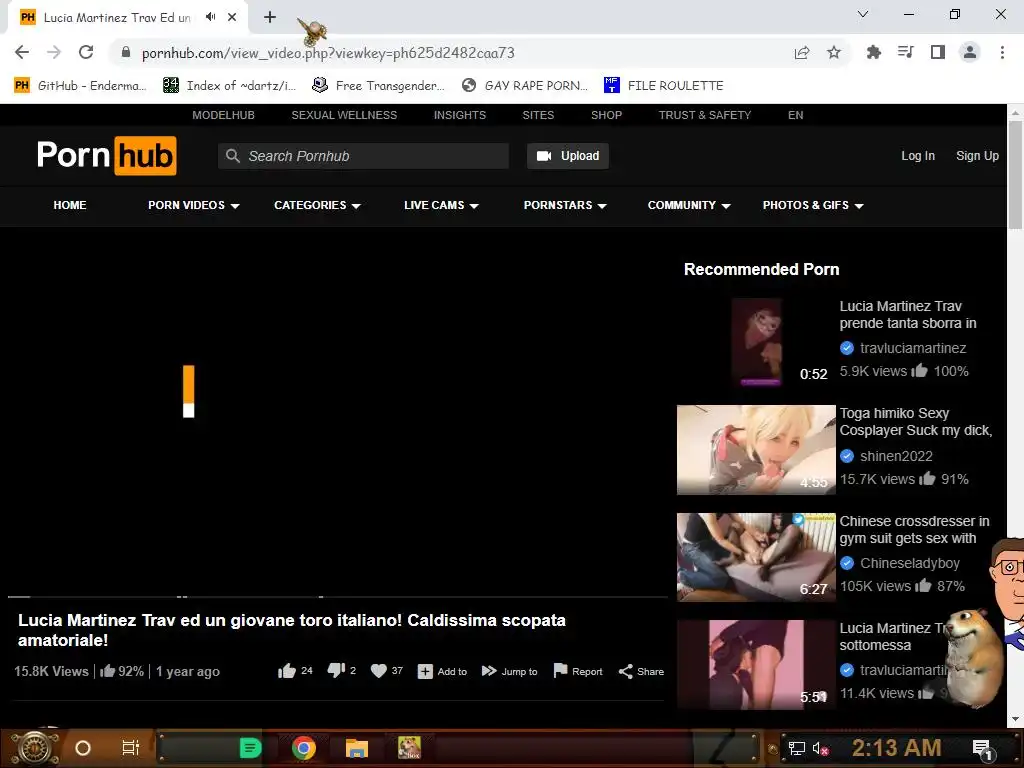Open the Chrome profile avatar
This screenshot has width=1024, height=768.
click(970, 52)
